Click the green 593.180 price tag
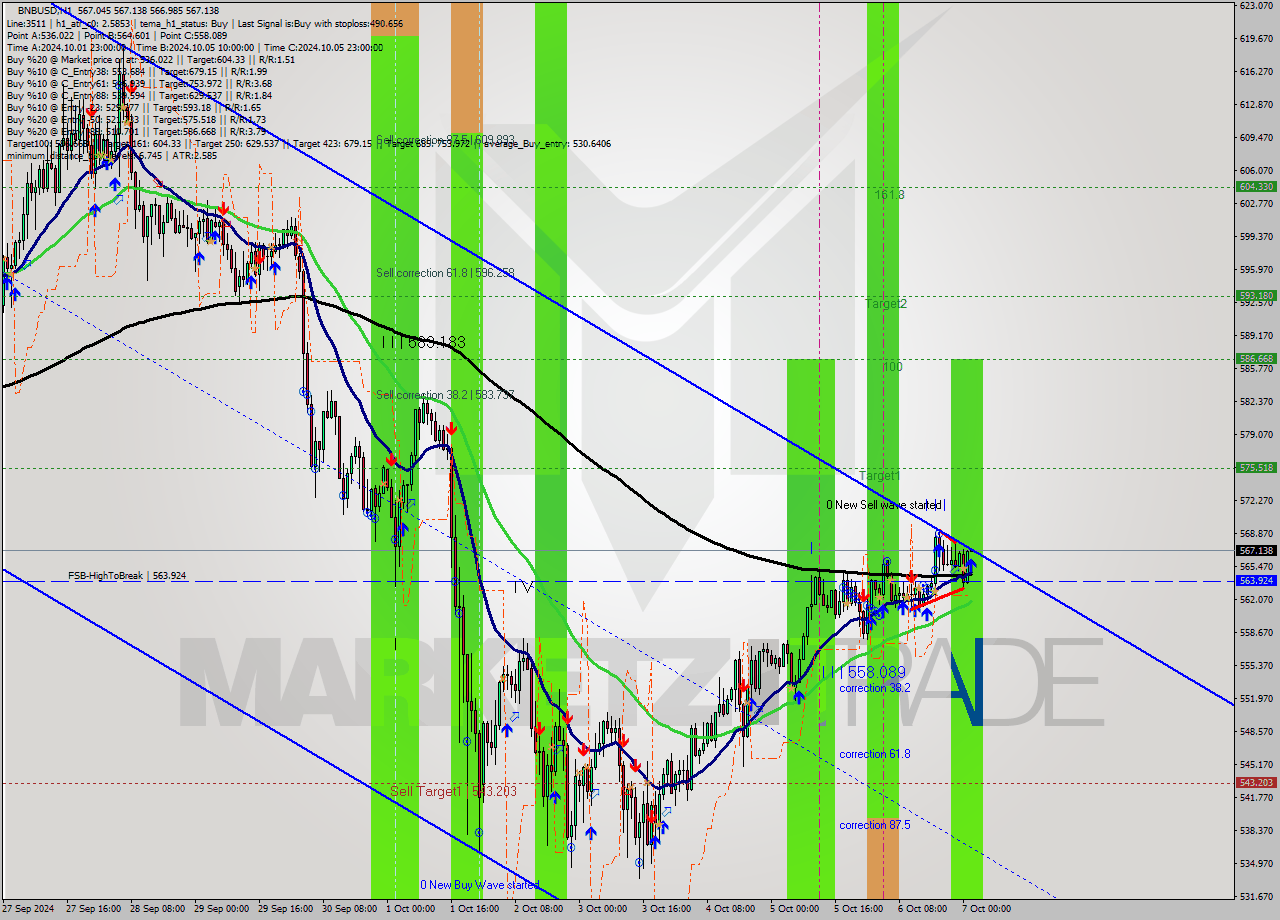The image size is (1280, 920). pos(1256,296)
